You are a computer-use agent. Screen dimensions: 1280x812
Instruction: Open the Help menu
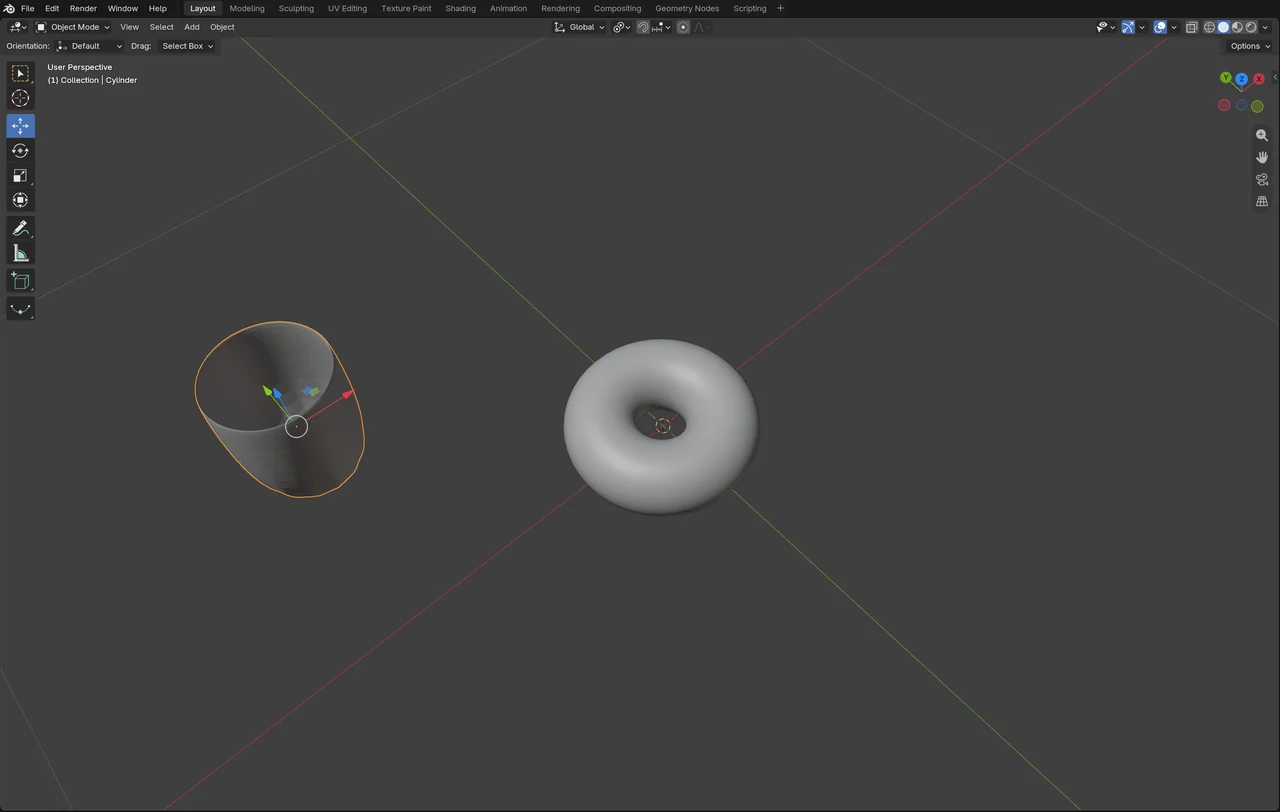(158, 8)
